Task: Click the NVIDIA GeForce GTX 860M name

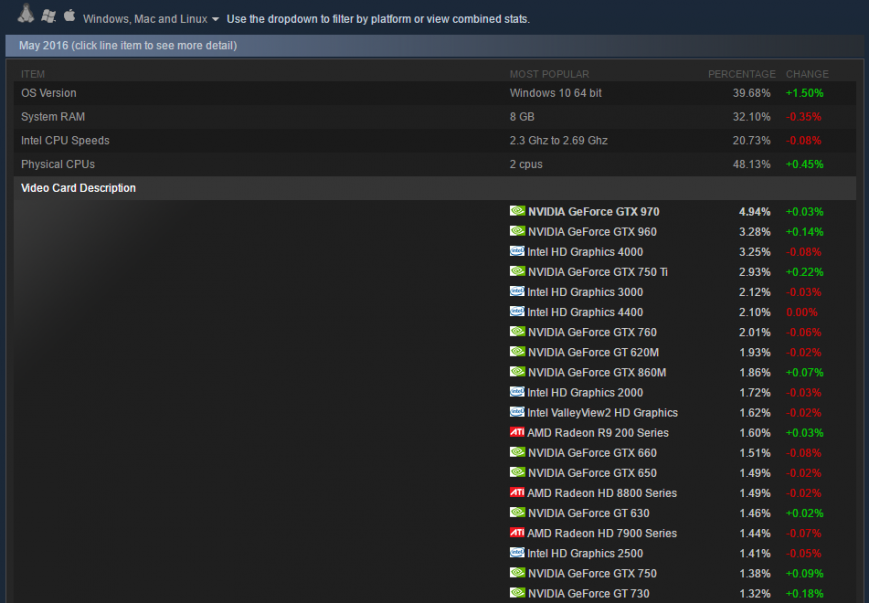Action: coord(597,372)
